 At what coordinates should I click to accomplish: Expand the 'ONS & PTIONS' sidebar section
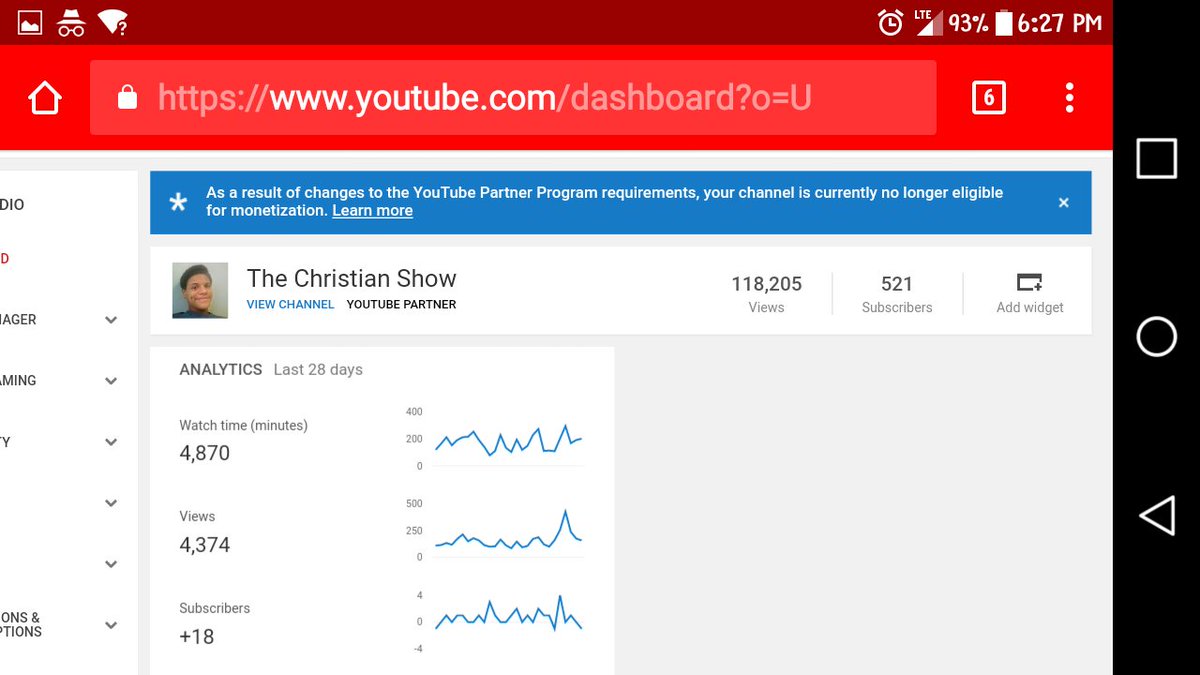[111, 625]
